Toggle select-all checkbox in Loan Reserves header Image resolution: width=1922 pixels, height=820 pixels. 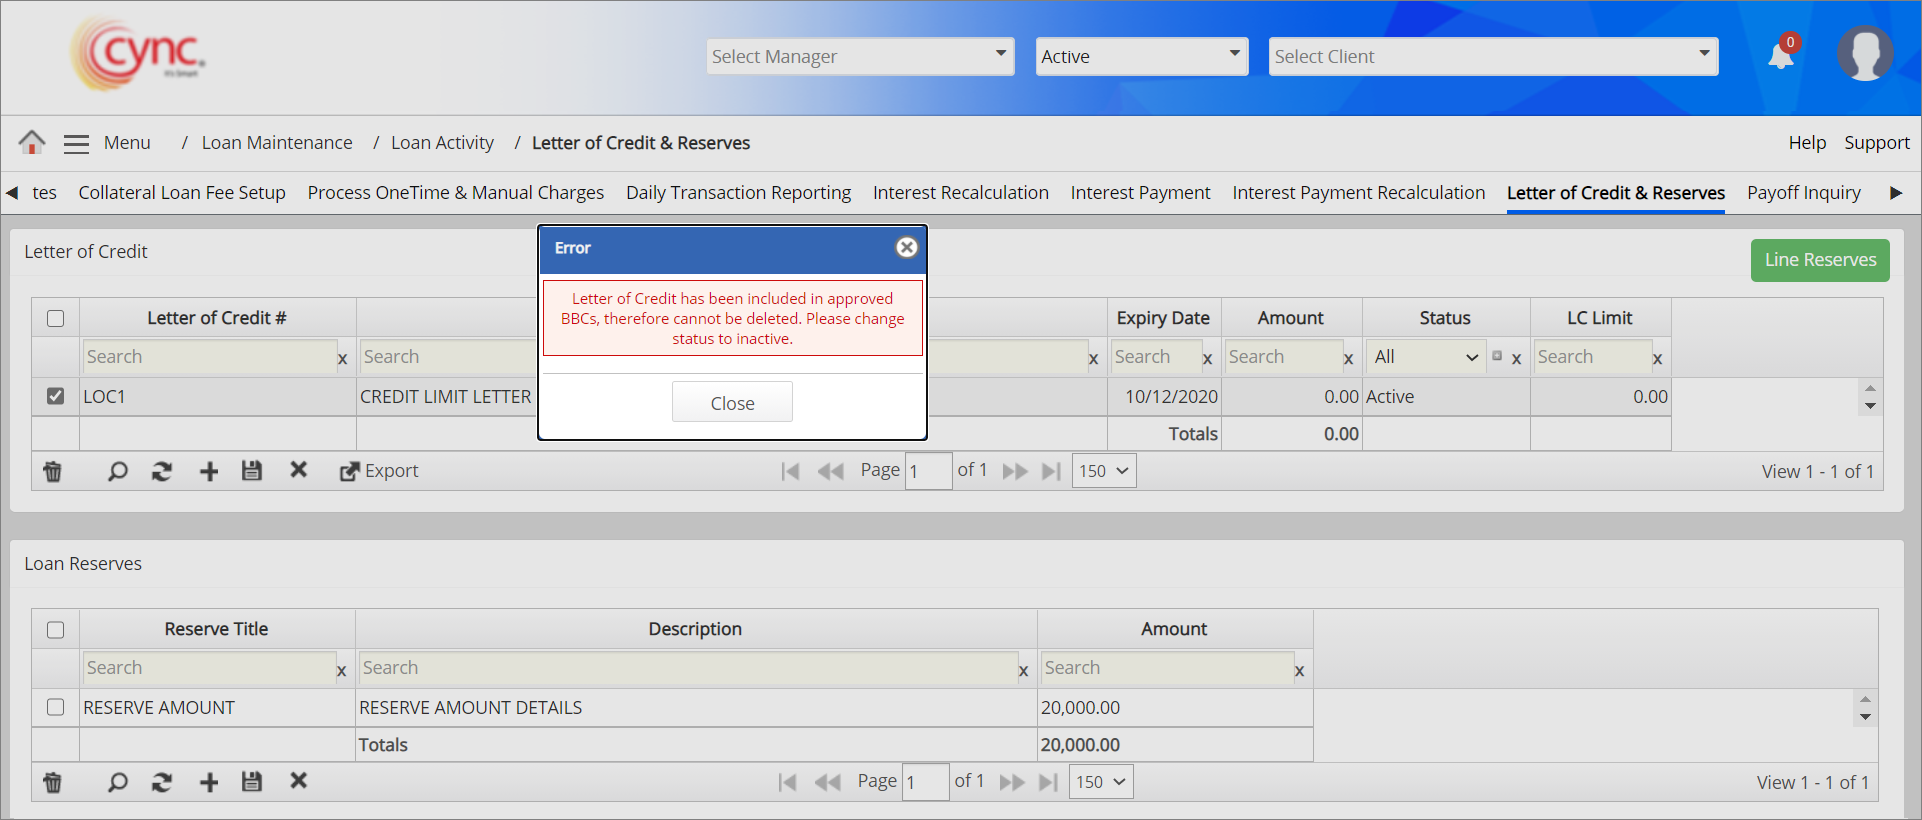(x=56, y=629)
